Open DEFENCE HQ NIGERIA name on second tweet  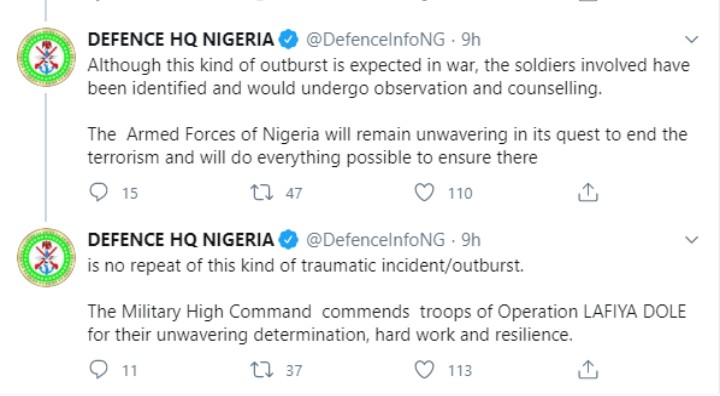coord(181,240)
